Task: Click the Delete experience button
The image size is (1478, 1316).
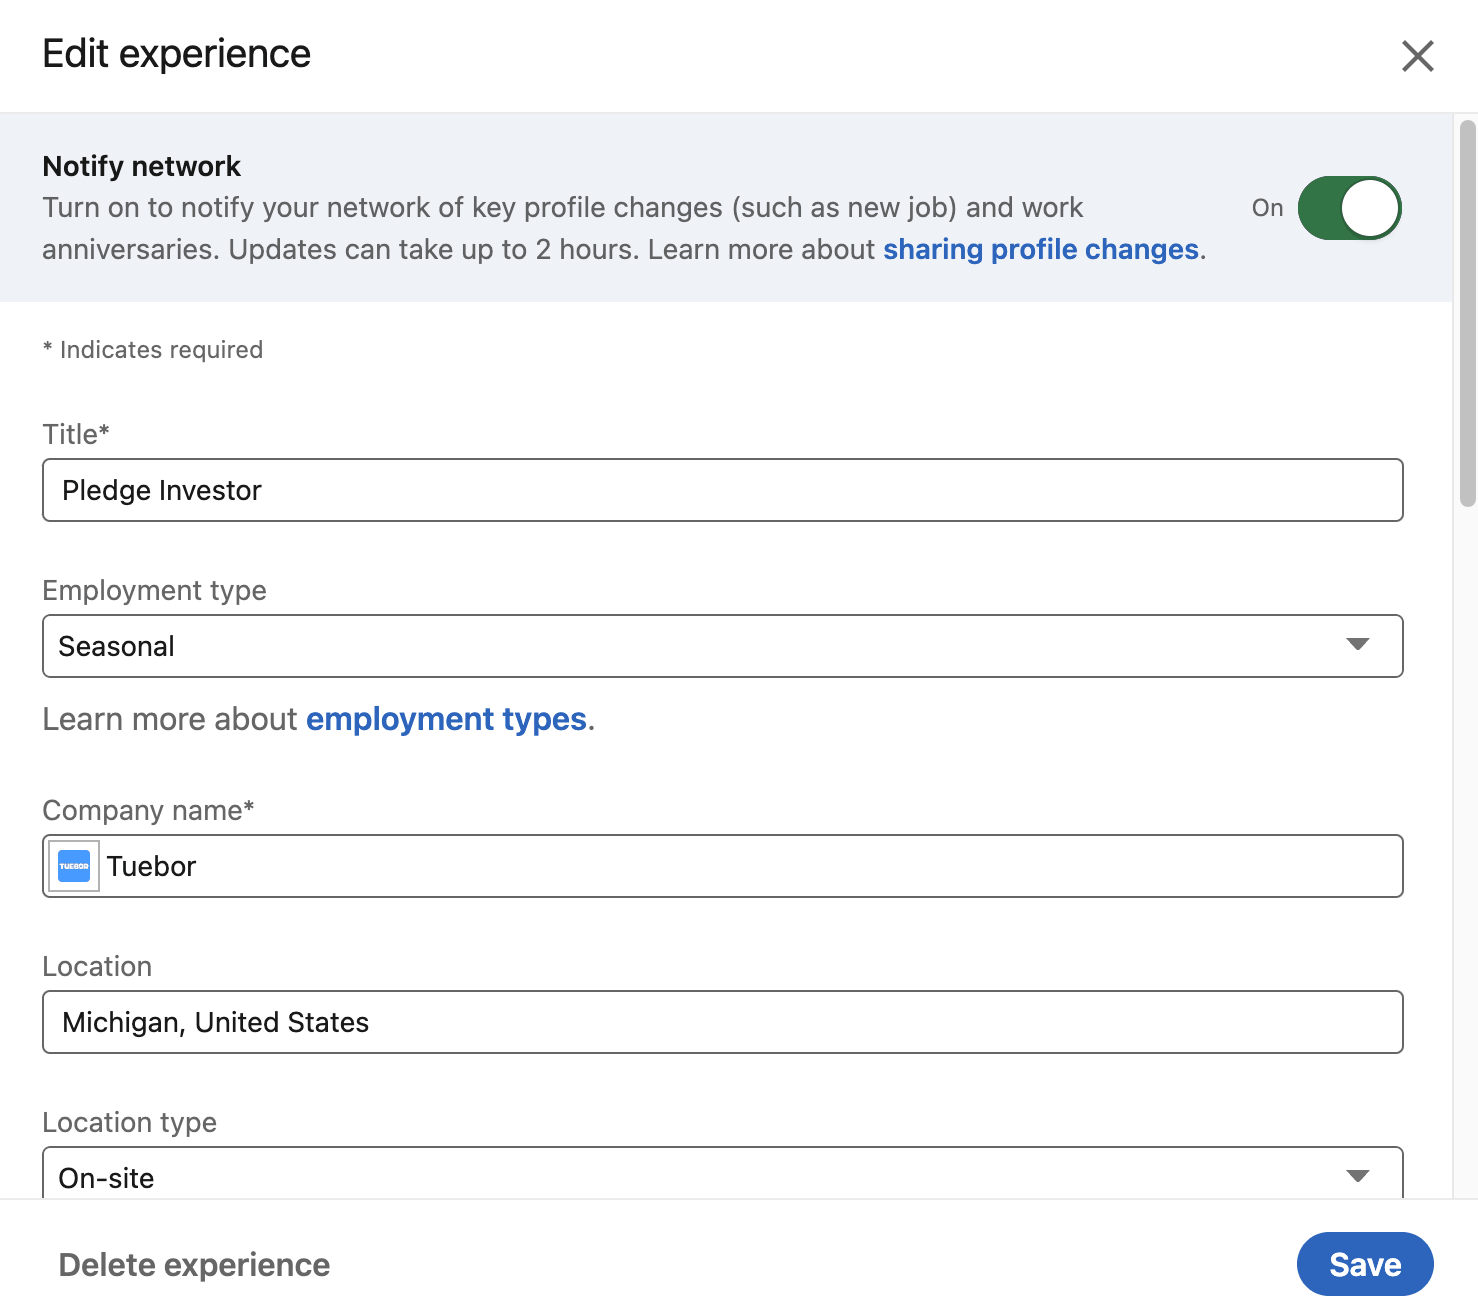Action: [194, 1265]
